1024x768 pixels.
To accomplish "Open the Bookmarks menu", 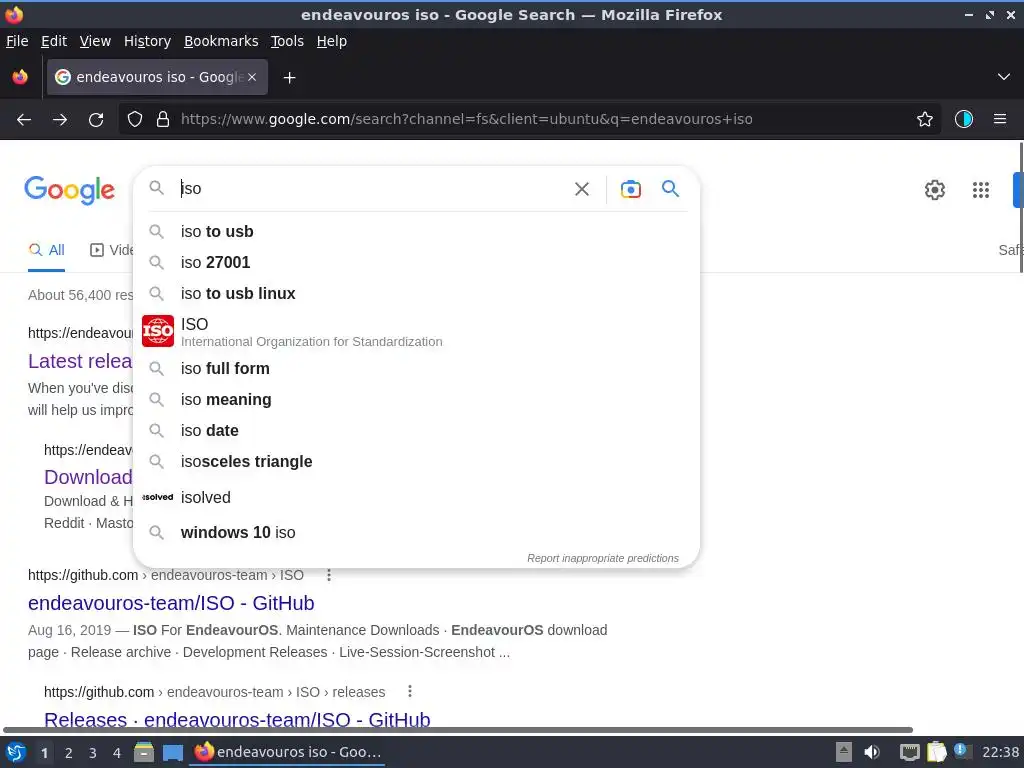I will 221,41.
